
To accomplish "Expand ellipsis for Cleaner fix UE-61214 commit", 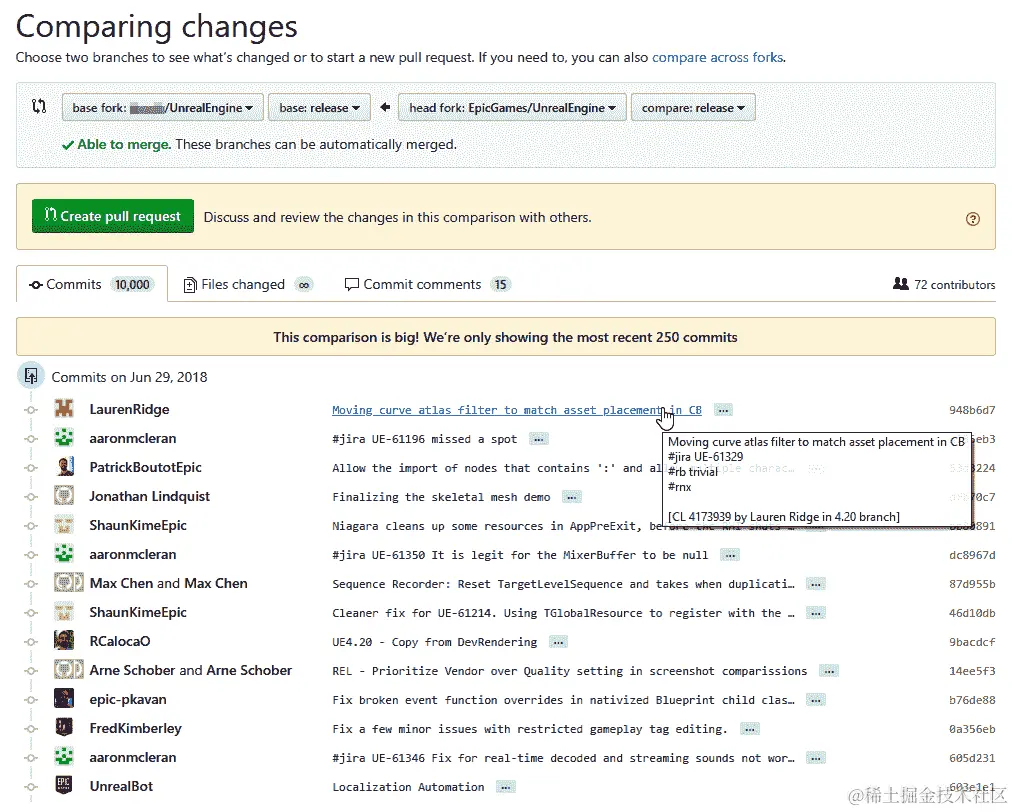I will (x=815, y=613).
